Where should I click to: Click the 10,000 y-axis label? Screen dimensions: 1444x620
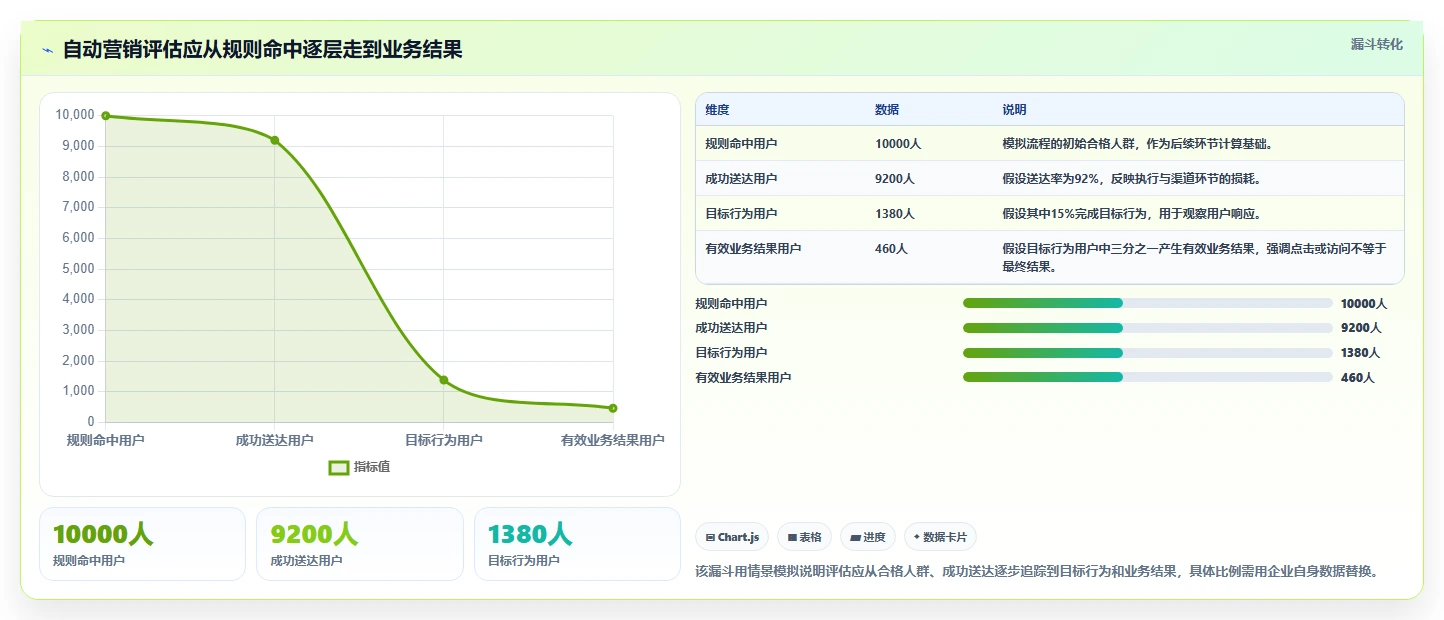pos(75,115)
